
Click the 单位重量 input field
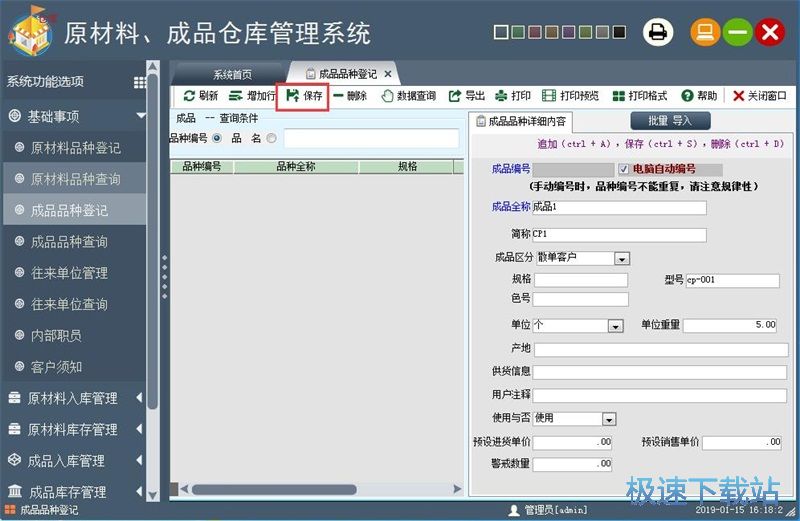point(730,326)
